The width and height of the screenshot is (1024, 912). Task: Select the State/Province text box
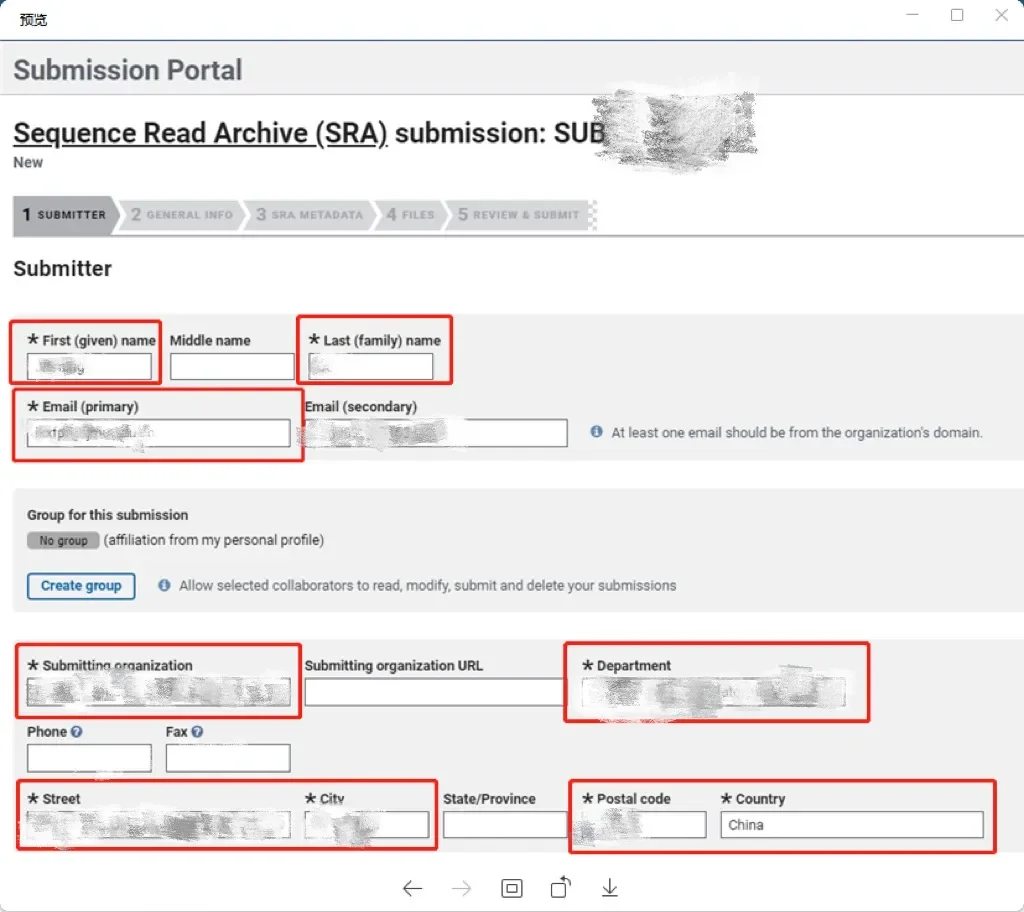(x=504, y=825)
